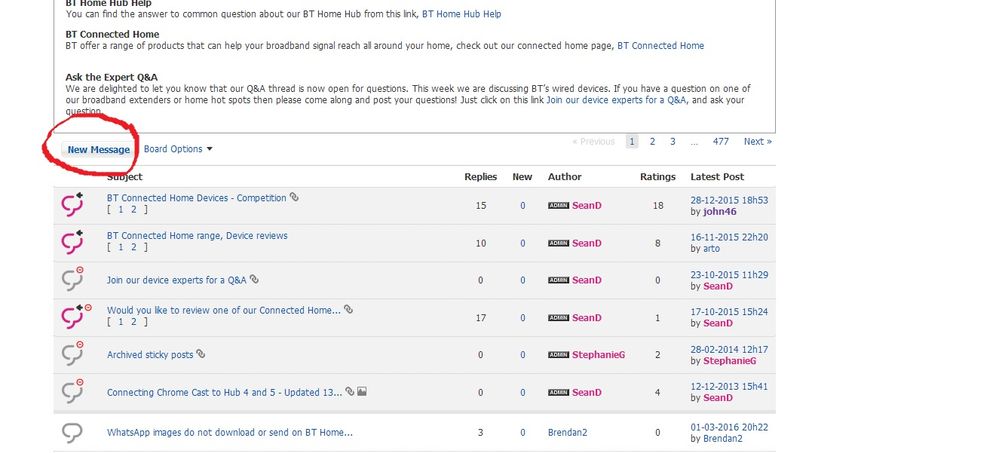Click ADMIN badge next to StephanieG
The width and height of the screenshot is (999, 453).
click(x=558, y=355)
